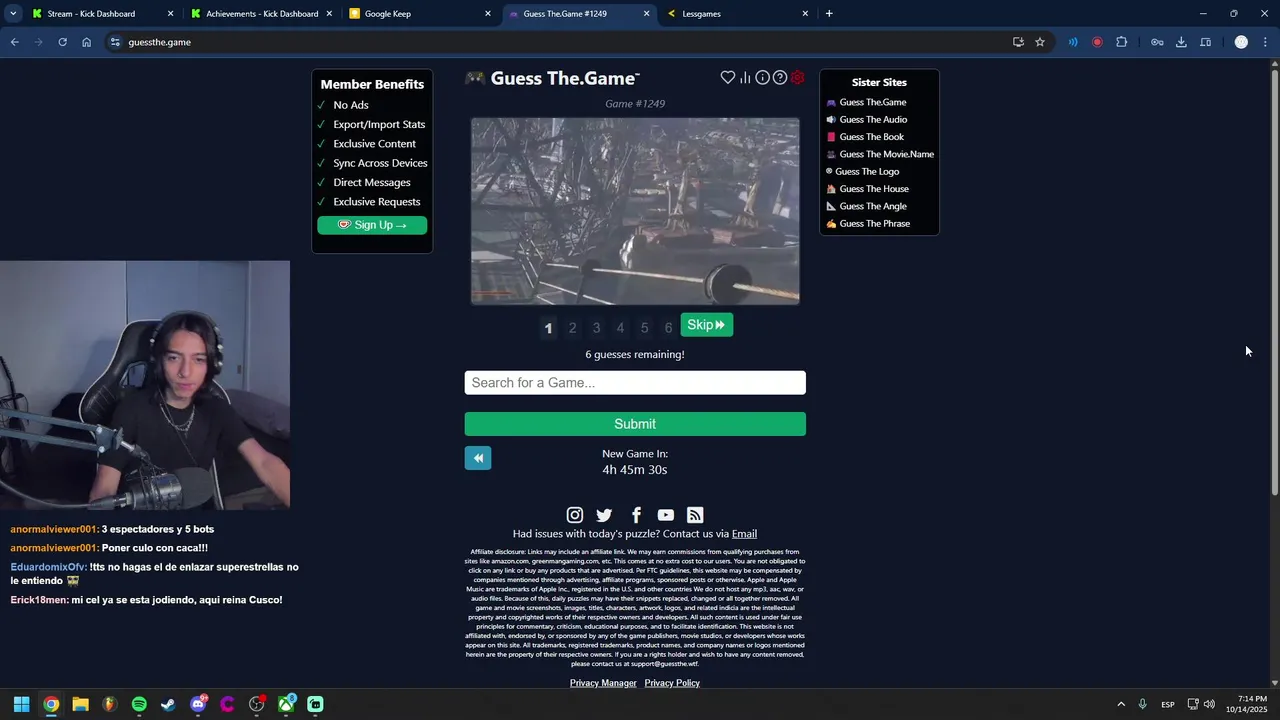Open the statistics bar chart icon
This screenshot has width=1280, height=720.
[x=745, y=78]
